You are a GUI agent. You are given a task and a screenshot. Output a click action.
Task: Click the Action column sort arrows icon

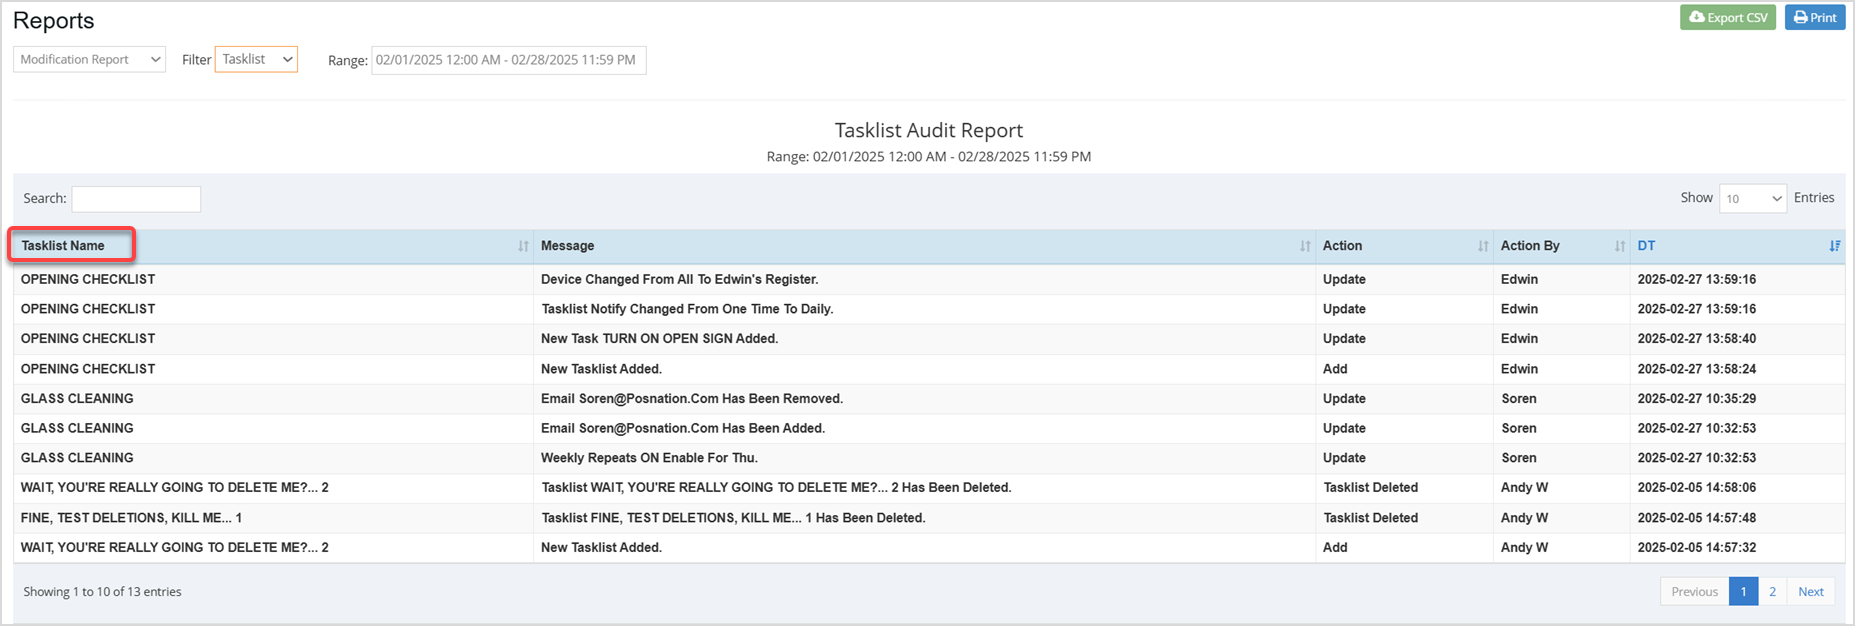coord(1483,246)
